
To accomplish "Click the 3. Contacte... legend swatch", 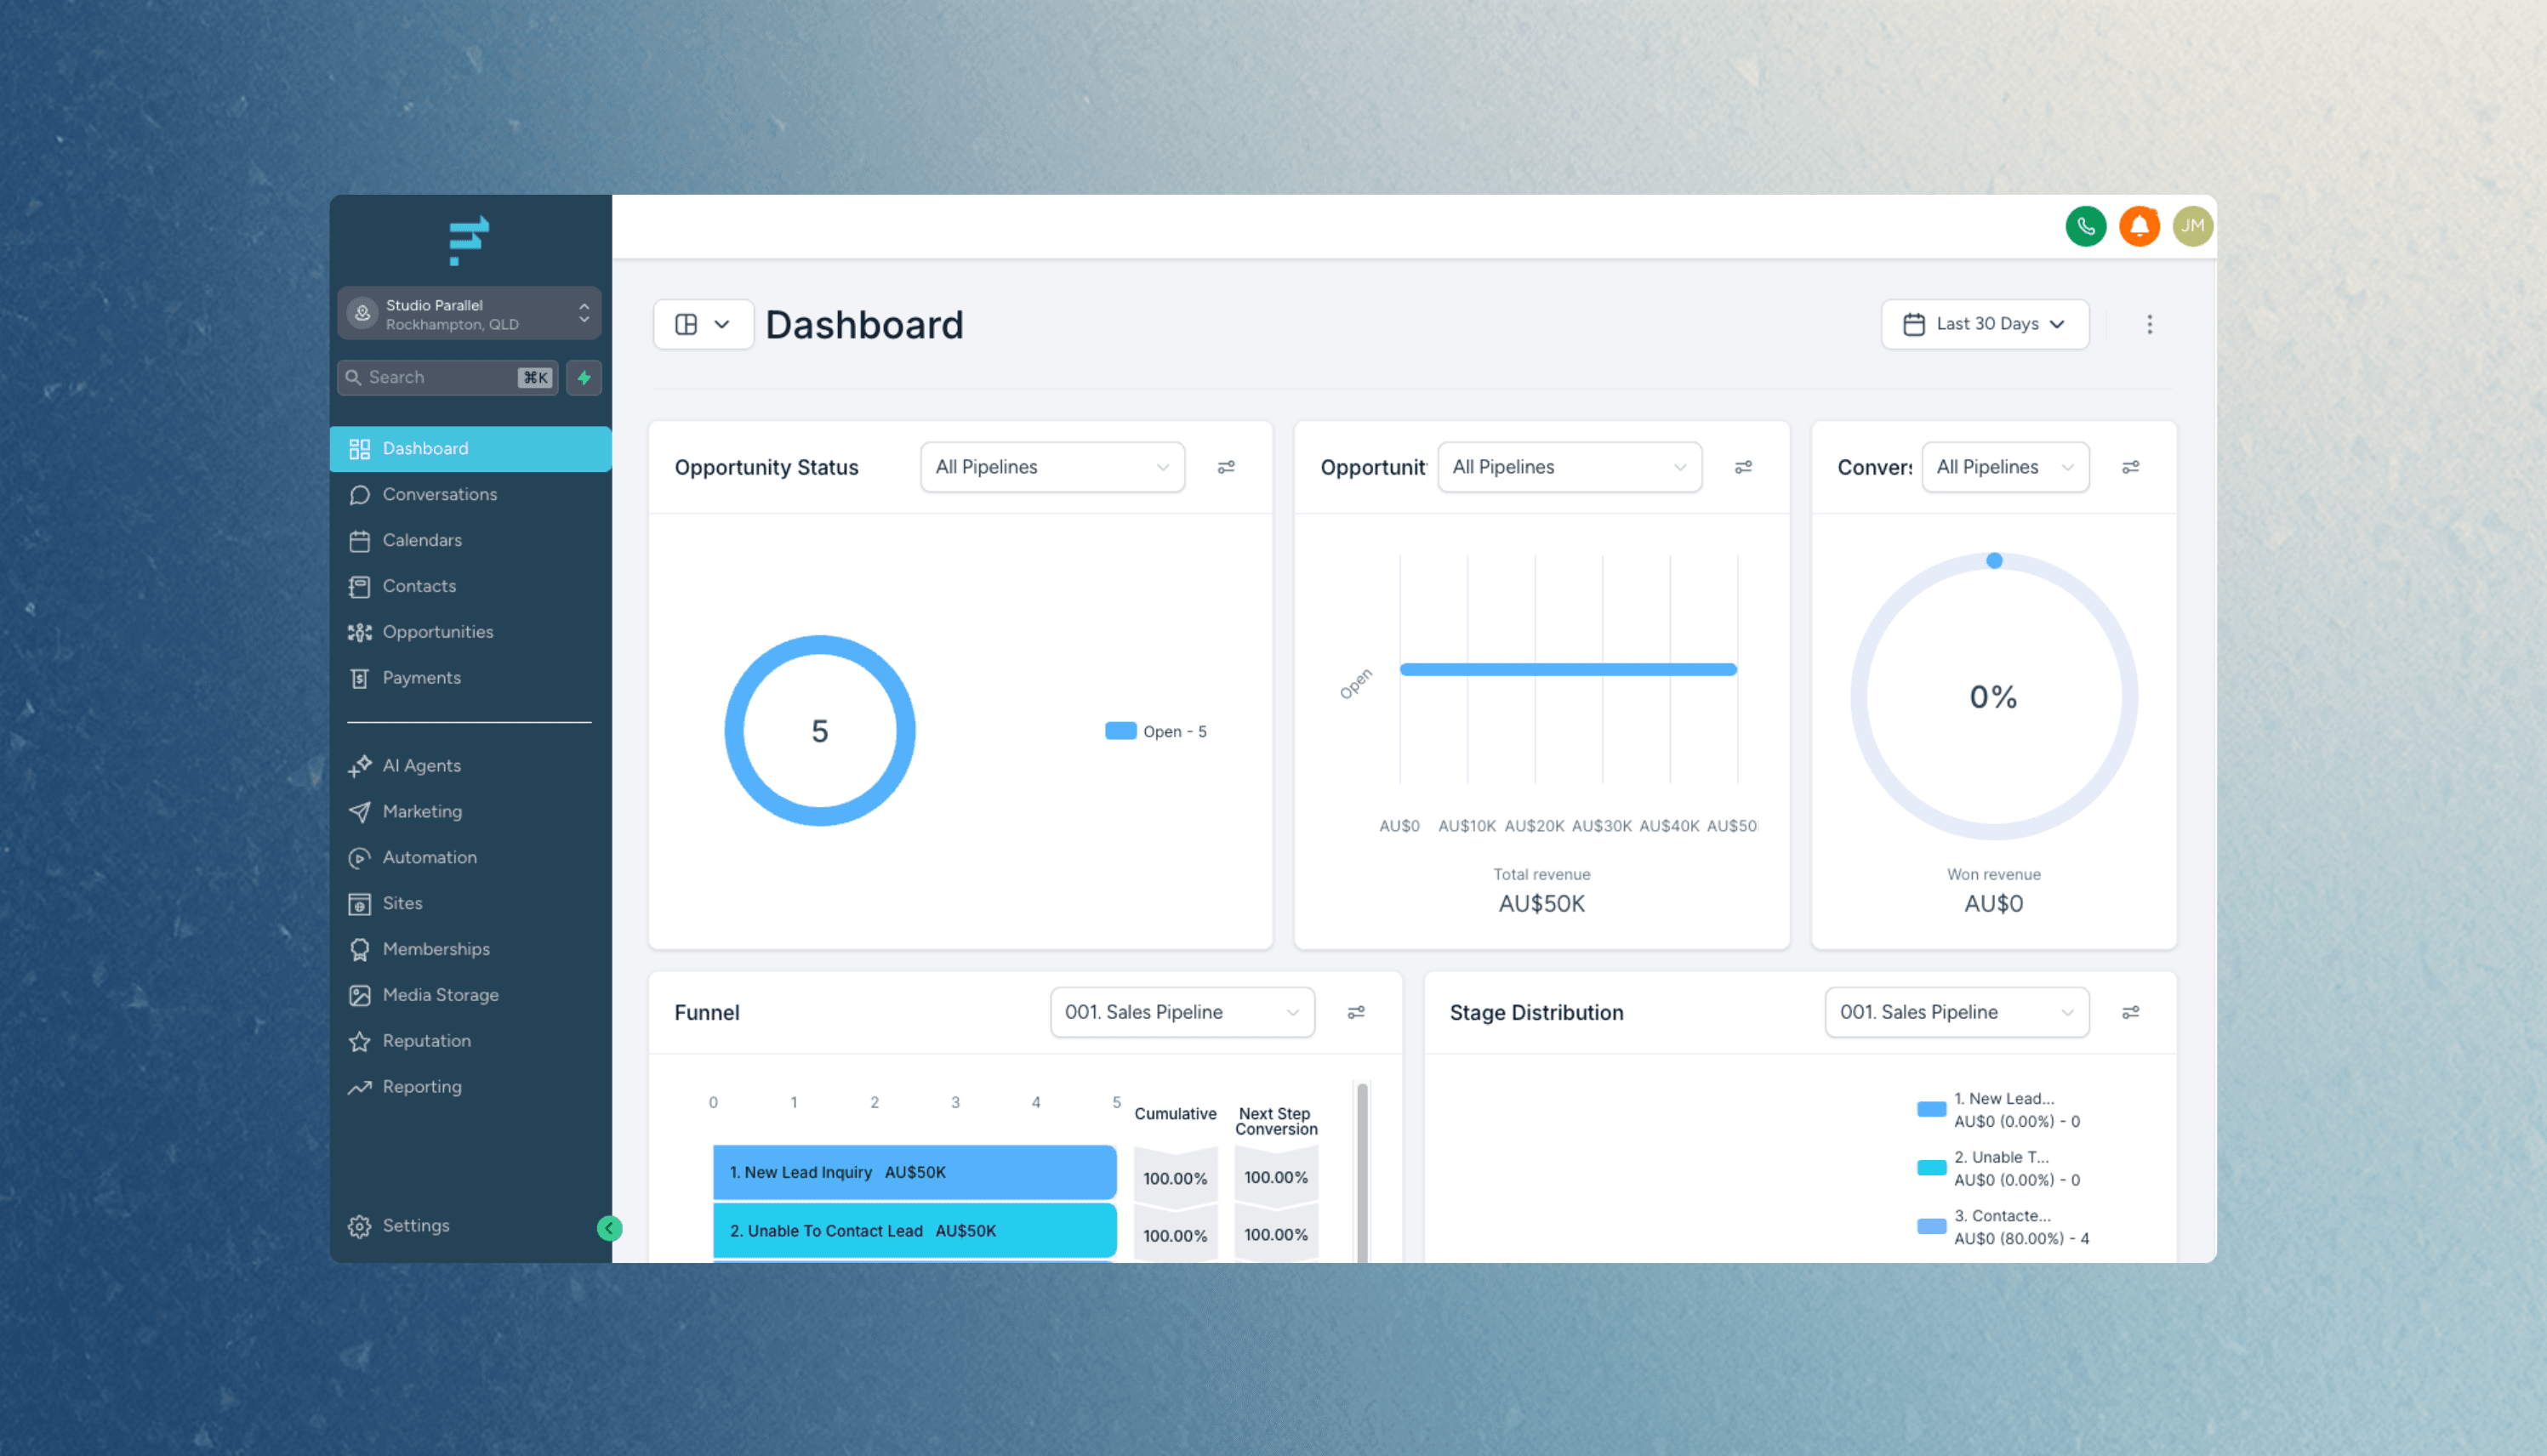I will click(1931, 1227).
